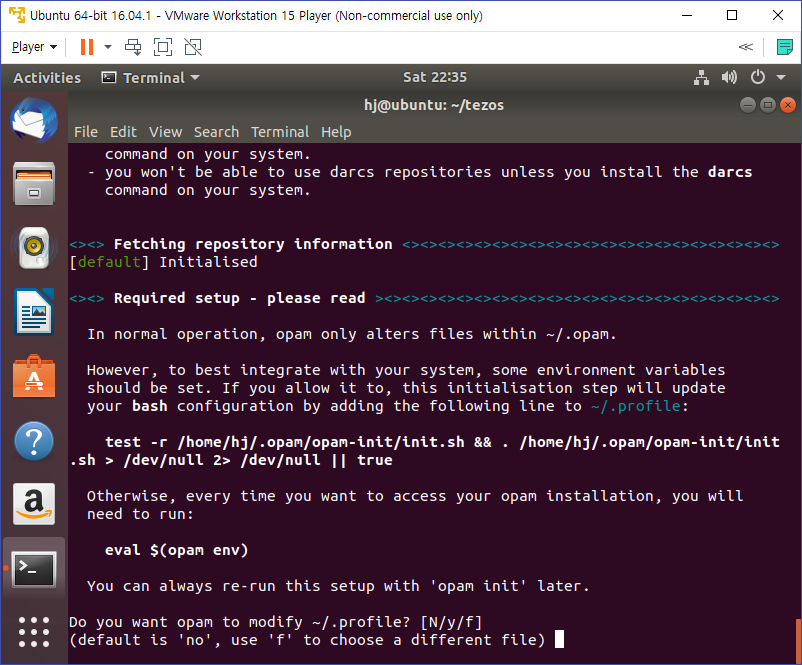Click the 'Fetching repository information' heading
Image resolution: width=802 pixels, height=665 pixels.
click(253, 244)
